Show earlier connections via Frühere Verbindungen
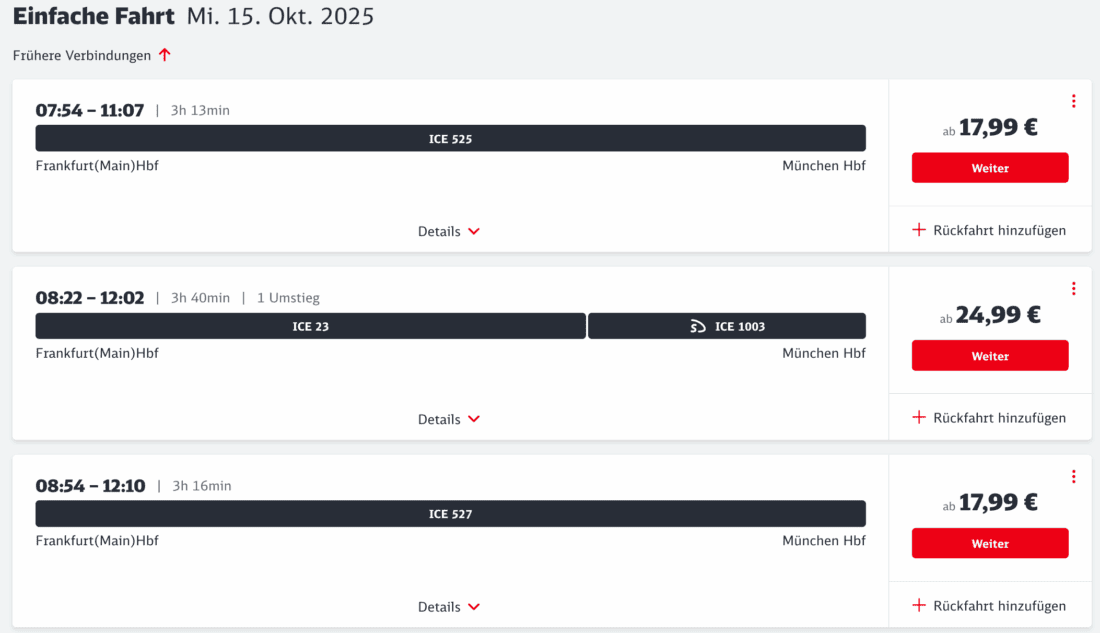Image resolution: width=1100 pixels, height=633 pixels. (x=82, y=55)
